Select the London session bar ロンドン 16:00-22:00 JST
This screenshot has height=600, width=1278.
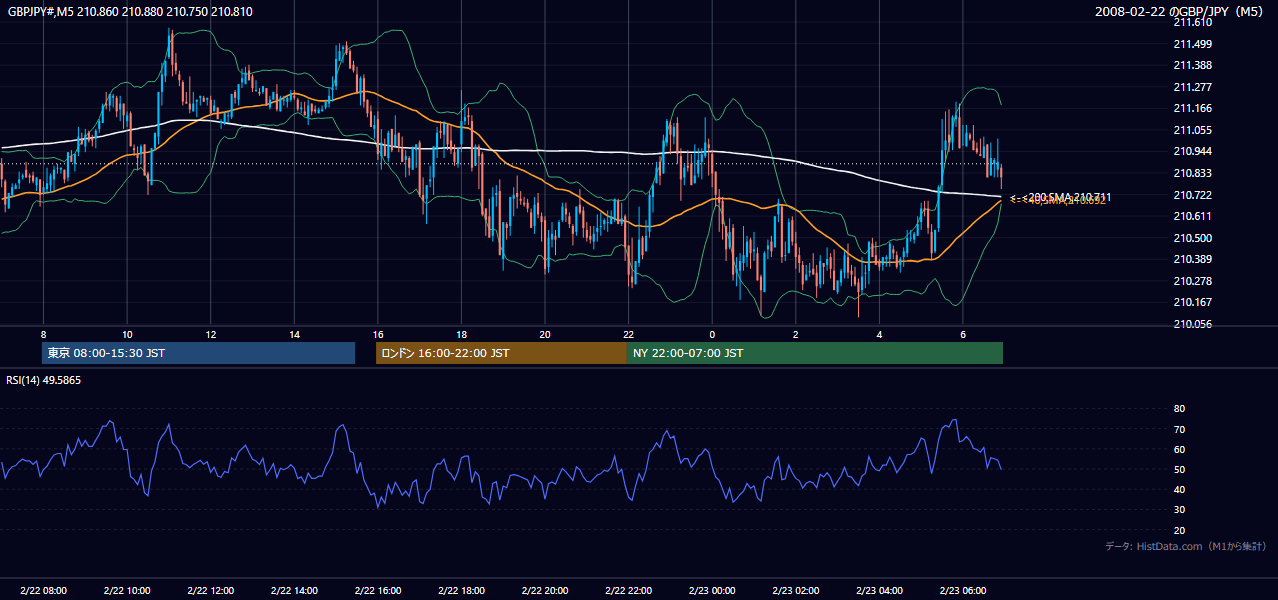click(501, 353)
